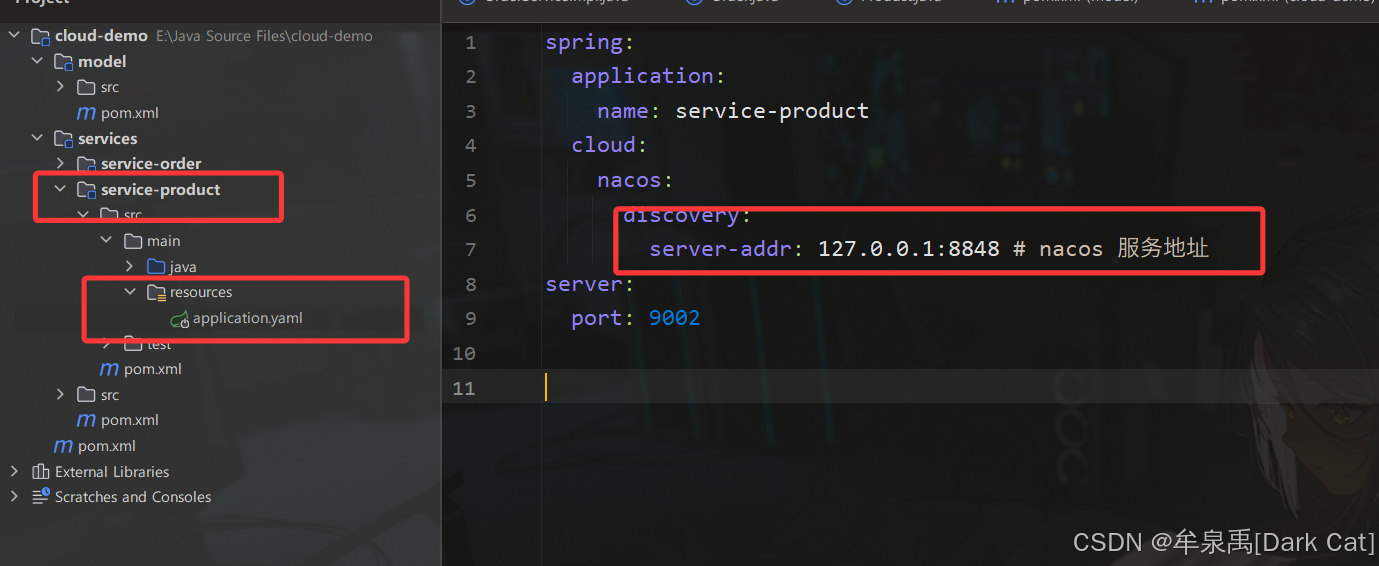Select the main folder row
The height and width of the screenshot is (566, 1379).
point(220,241)
